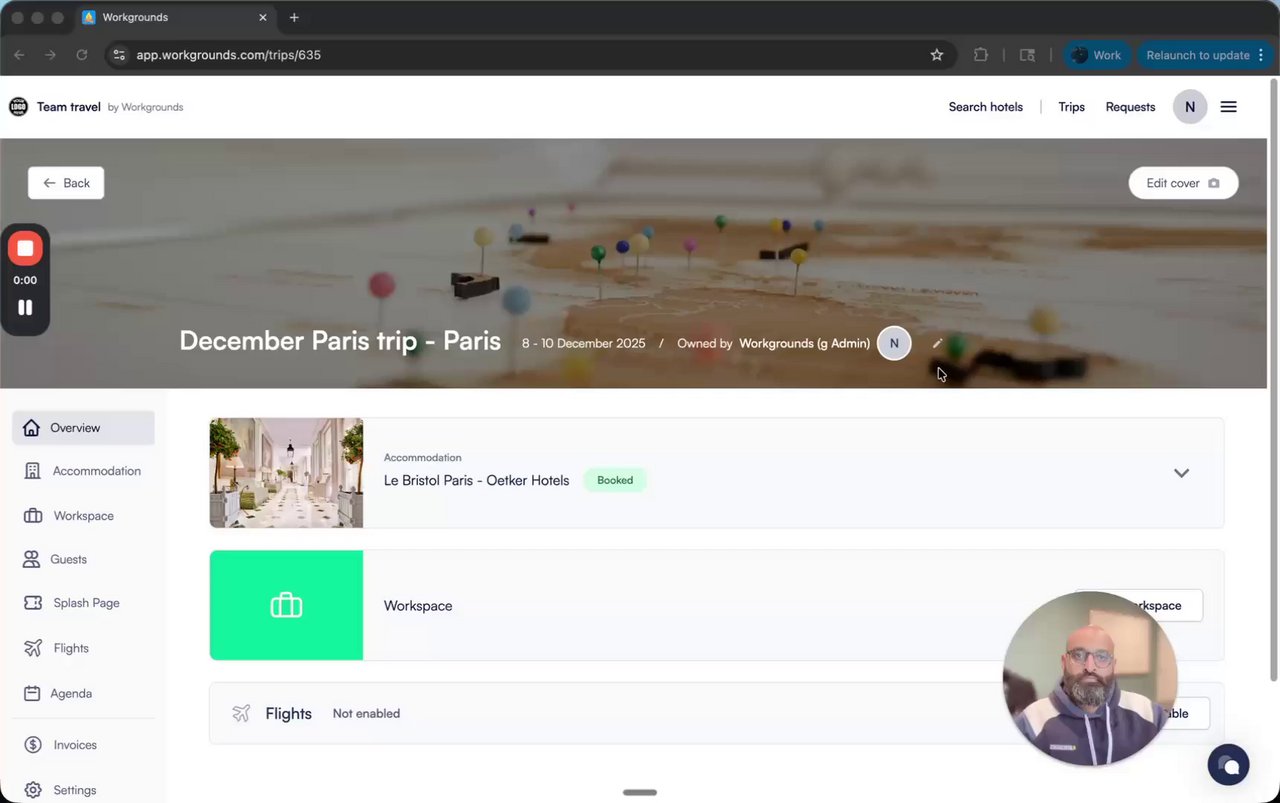Screen dimensions: 1280x803
Task: Click the N user avatar in header
Action: (1190, 107)
